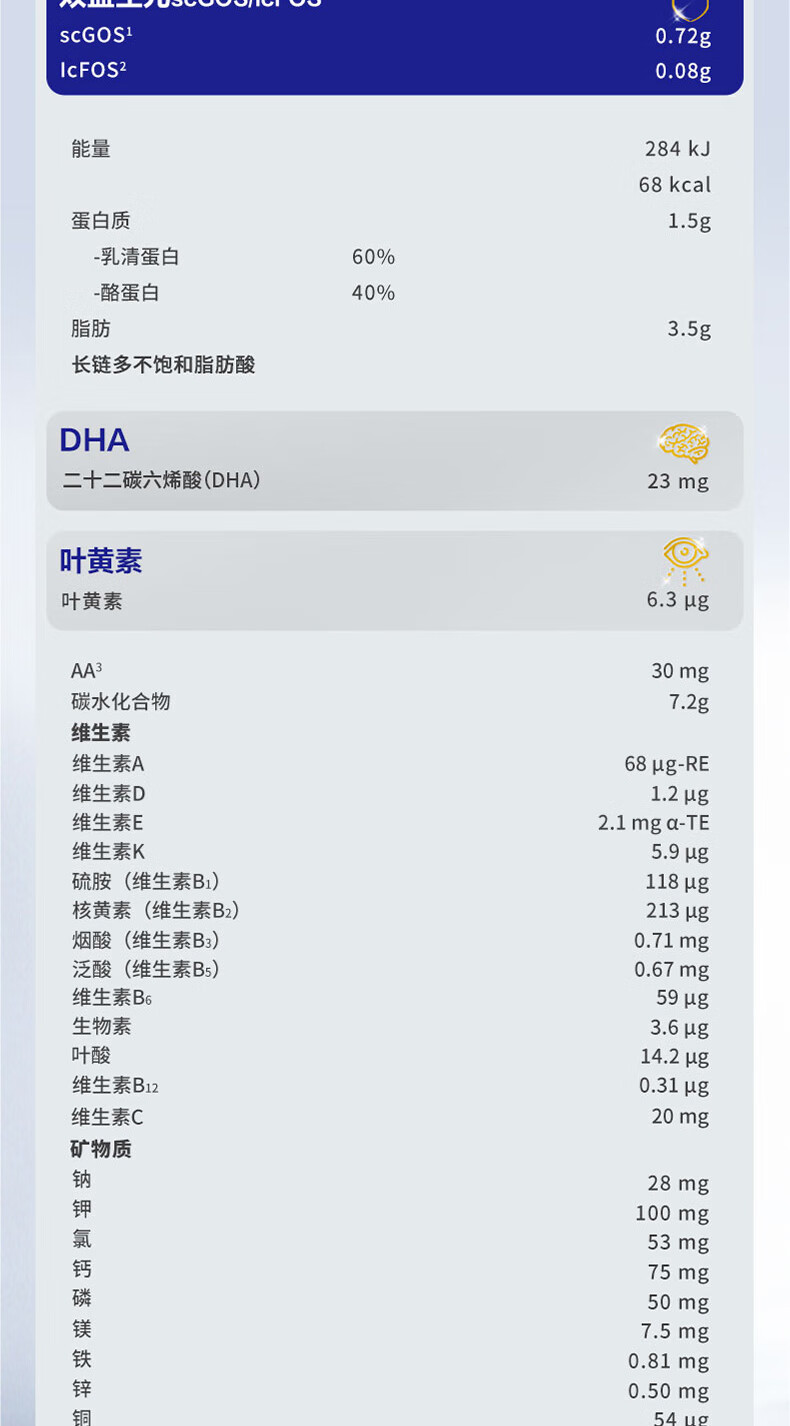Select the 酪蛋白 40% row
This screenshot has height=1426, width=790.
tap(244, 293)
